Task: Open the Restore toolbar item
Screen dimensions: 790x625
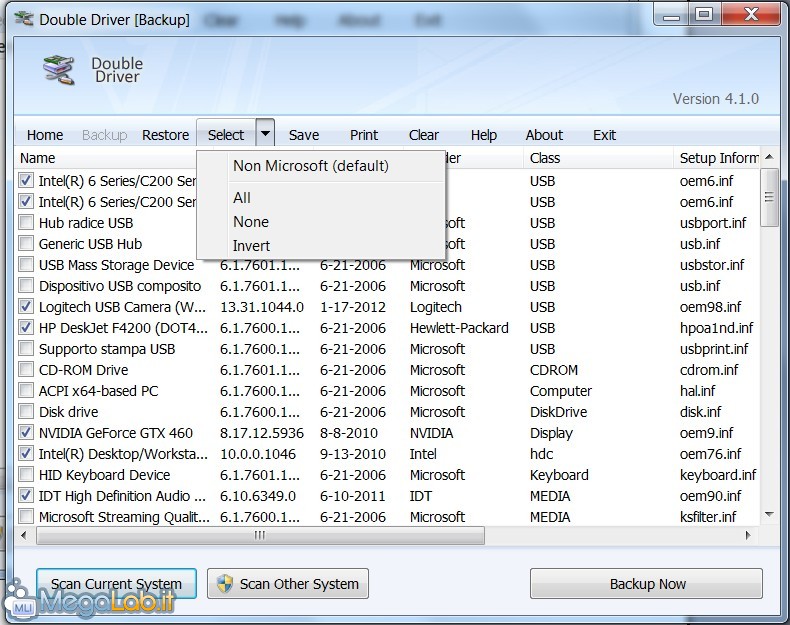Action: pyautogui.click(x=165, y=135)
